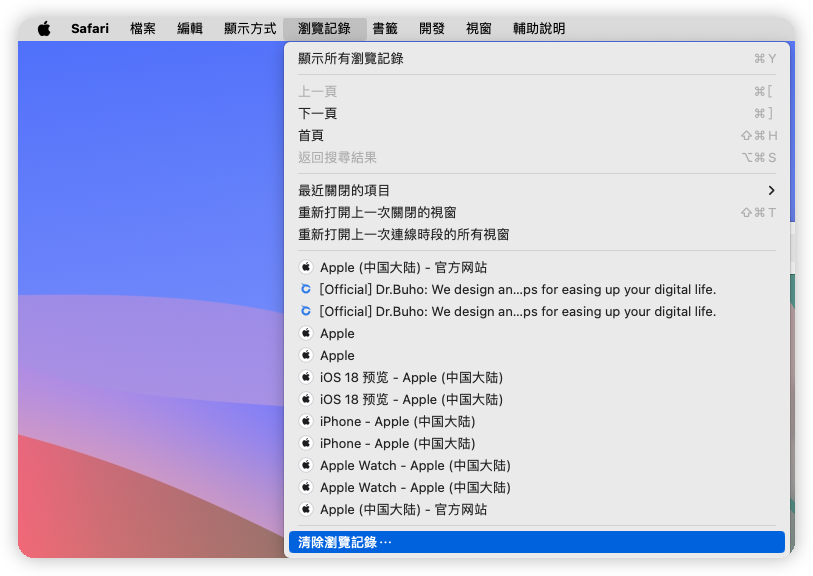Viewport: 813px width, 576px height.
Task: Open the 顯示方式 menu
Action: pyautogui.click(x=250, y=29)
